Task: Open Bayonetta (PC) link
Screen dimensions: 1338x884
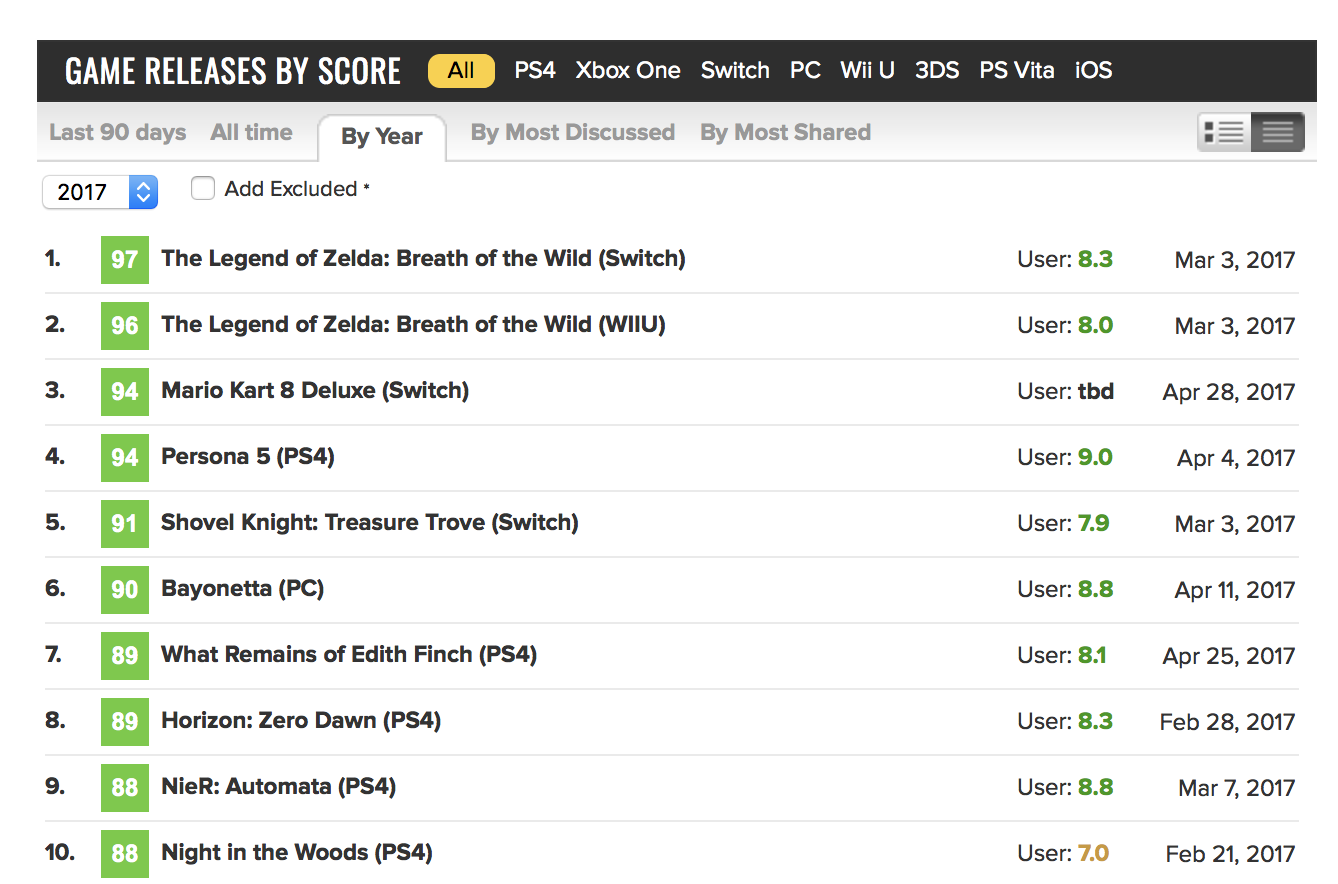Action: coord(243,588)
